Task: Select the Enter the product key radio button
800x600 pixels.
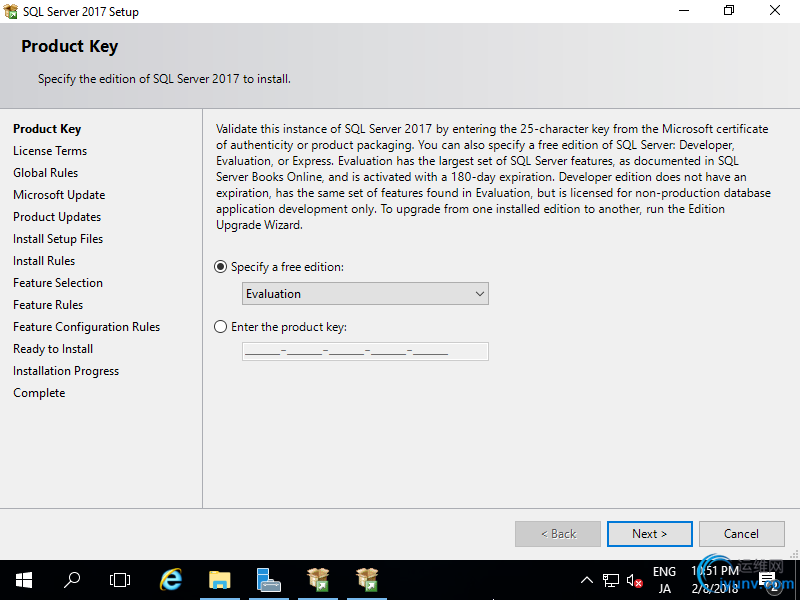Action: point(220,327)
